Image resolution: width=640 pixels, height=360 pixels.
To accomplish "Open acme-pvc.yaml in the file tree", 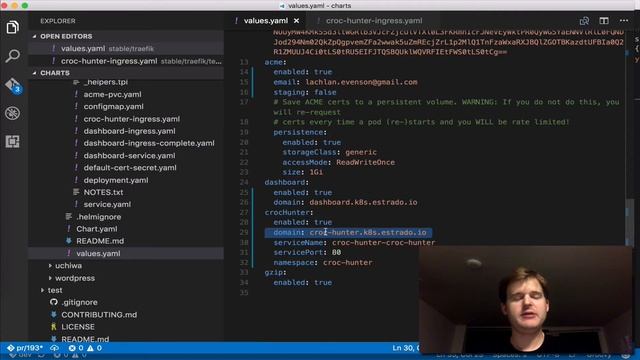I will 112,94.
